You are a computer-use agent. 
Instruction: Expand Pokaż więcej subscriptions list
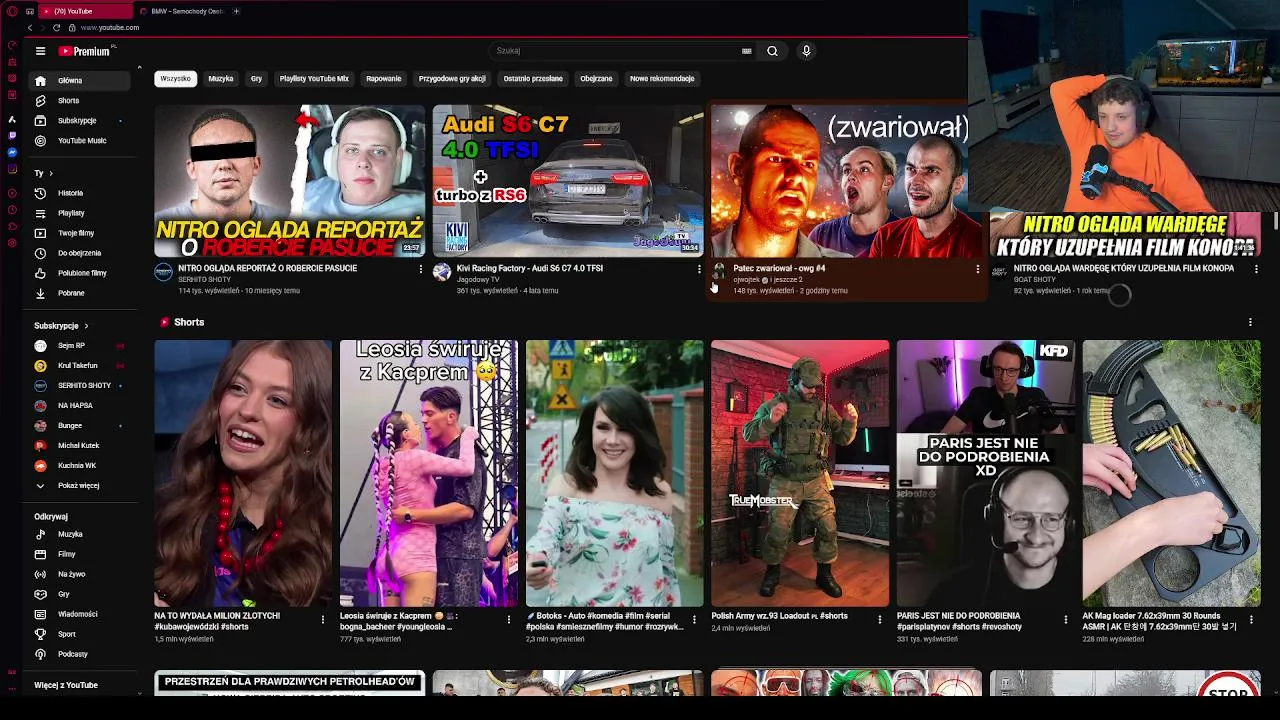point(78,486)
